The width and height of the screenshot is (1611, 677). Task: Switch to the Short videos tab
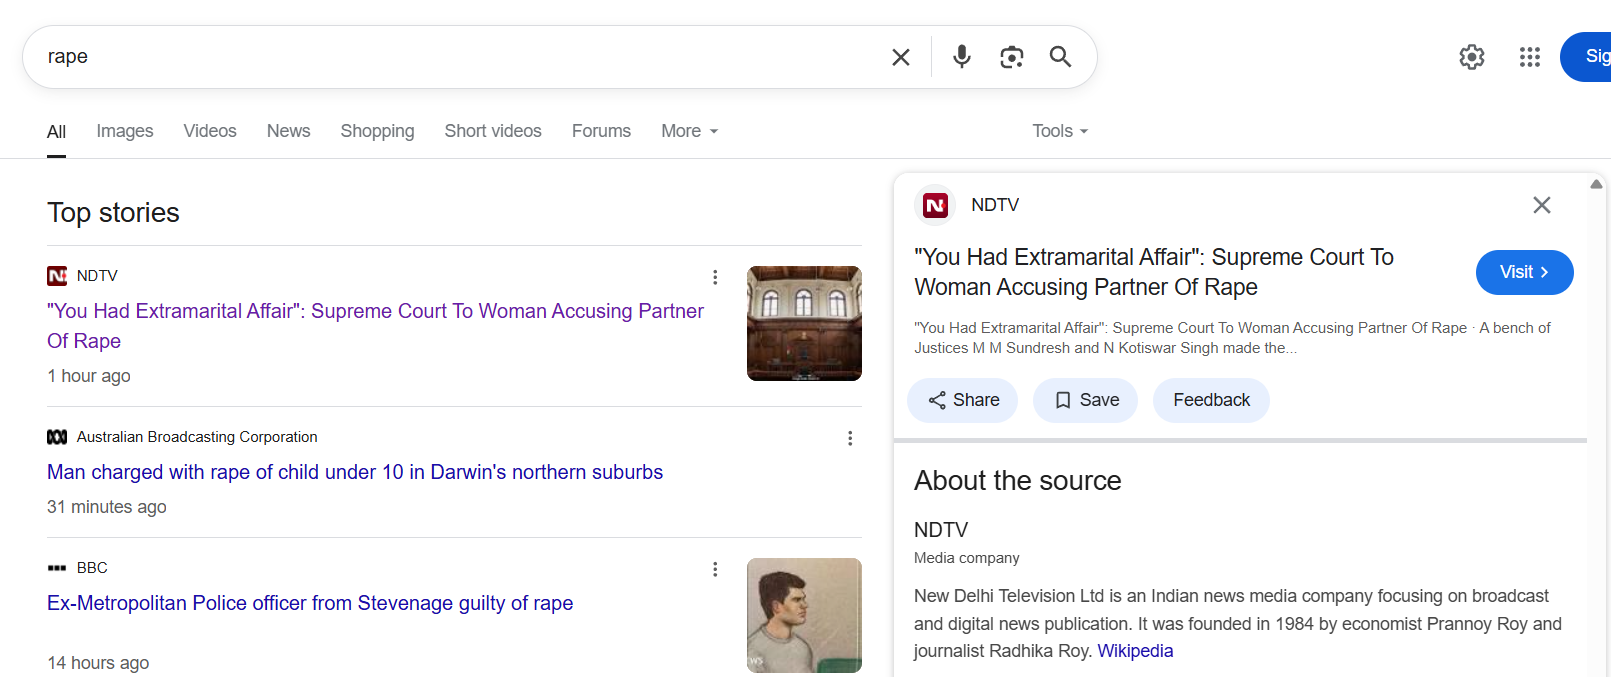[x=493, y=131]
